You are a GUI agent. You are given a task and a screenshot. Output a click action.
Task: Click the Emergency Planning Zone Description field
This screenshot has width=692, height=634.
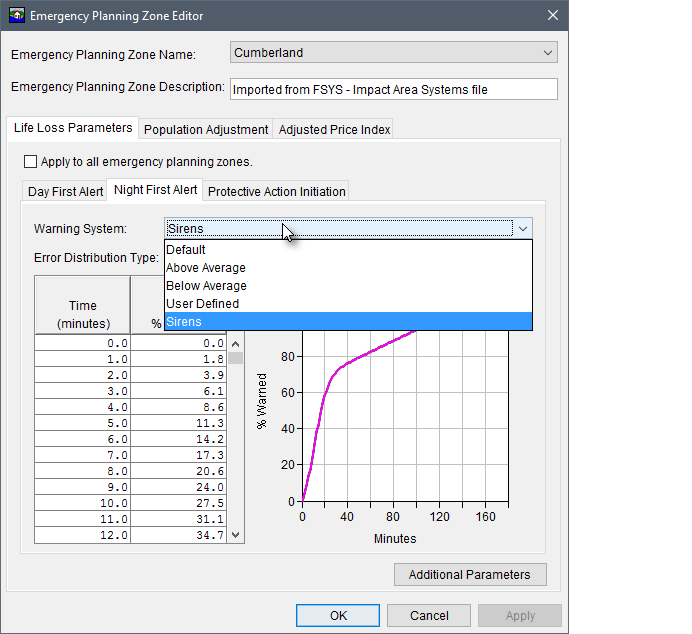(393, 89)
